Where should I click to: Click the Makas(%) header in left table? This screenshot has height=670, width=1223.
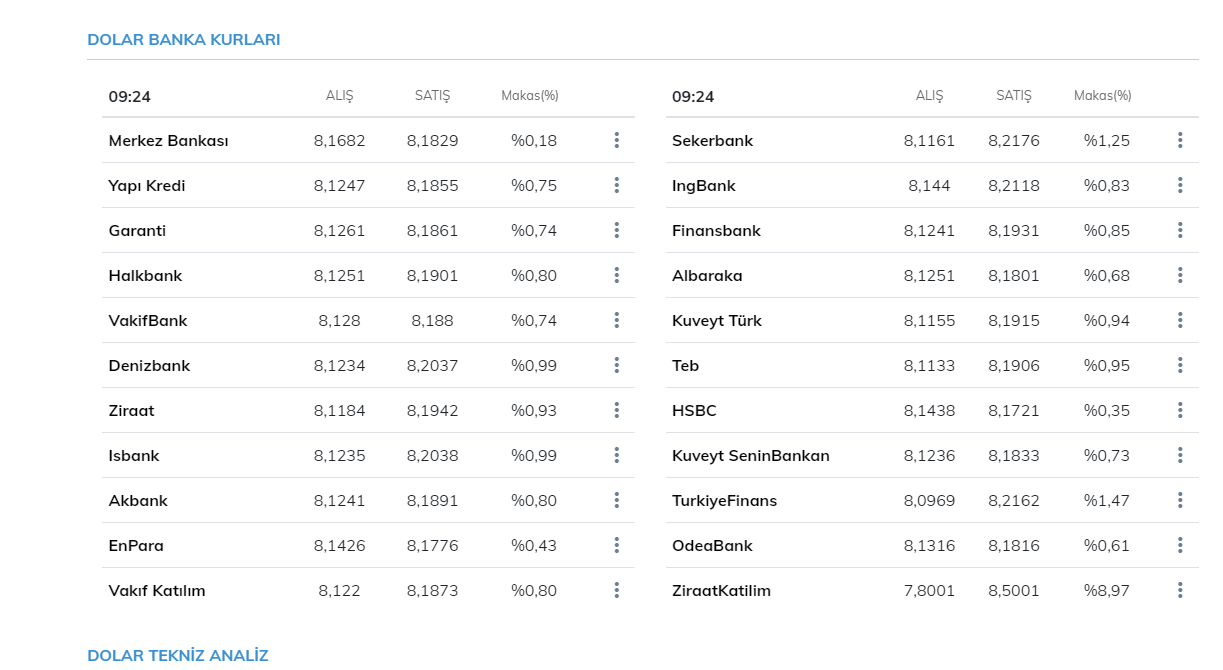[529, 96]
